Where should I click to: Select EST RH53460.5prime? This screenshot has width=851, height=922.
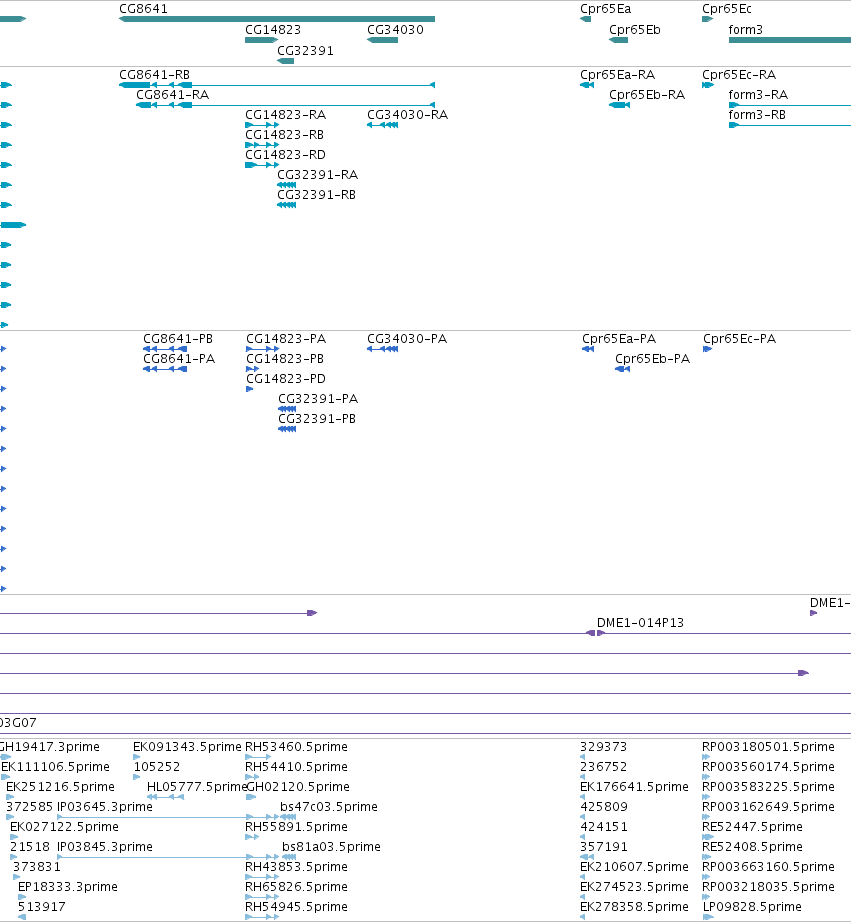click(x=258, y=757)
